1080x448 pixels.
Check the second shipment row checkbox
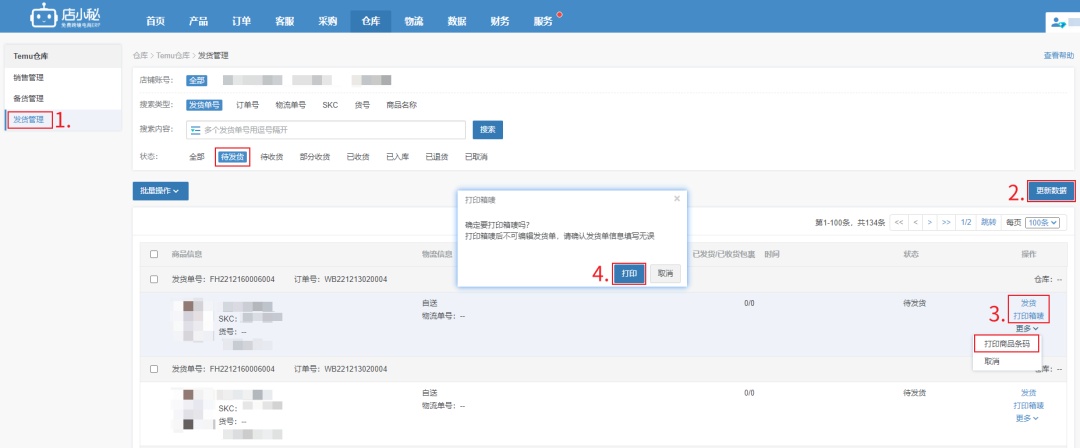[x=154, y=369]
